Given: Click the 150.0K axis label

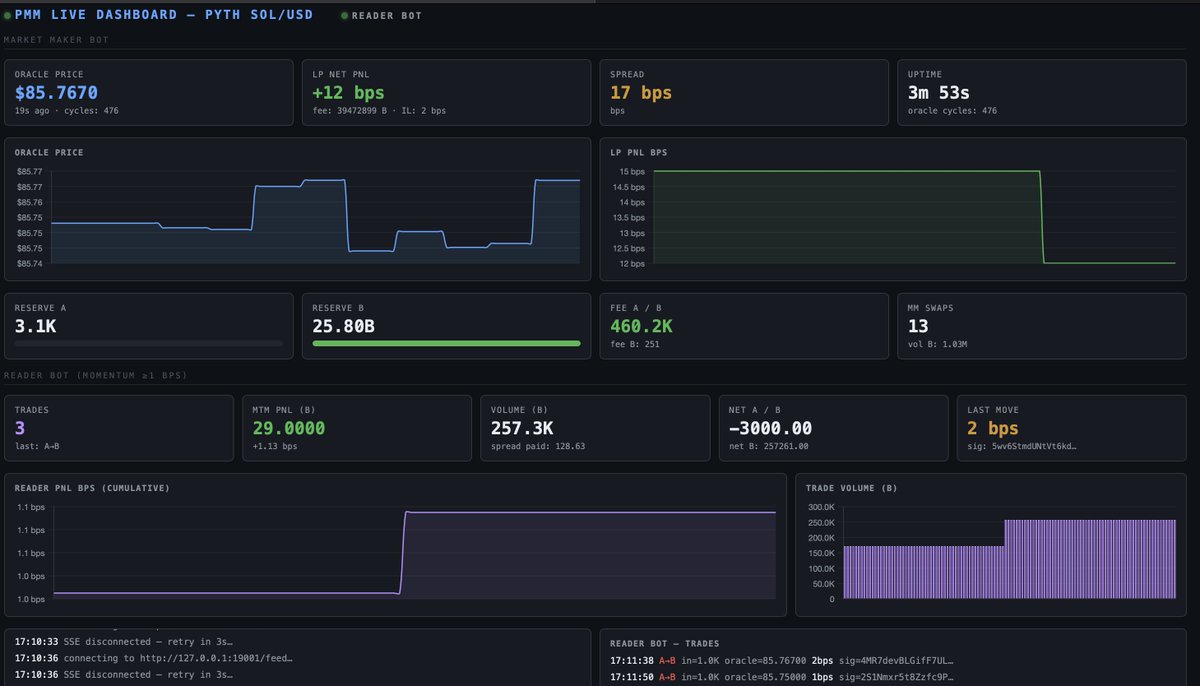Looking at the screenshot, I should [x=820, y=553].
